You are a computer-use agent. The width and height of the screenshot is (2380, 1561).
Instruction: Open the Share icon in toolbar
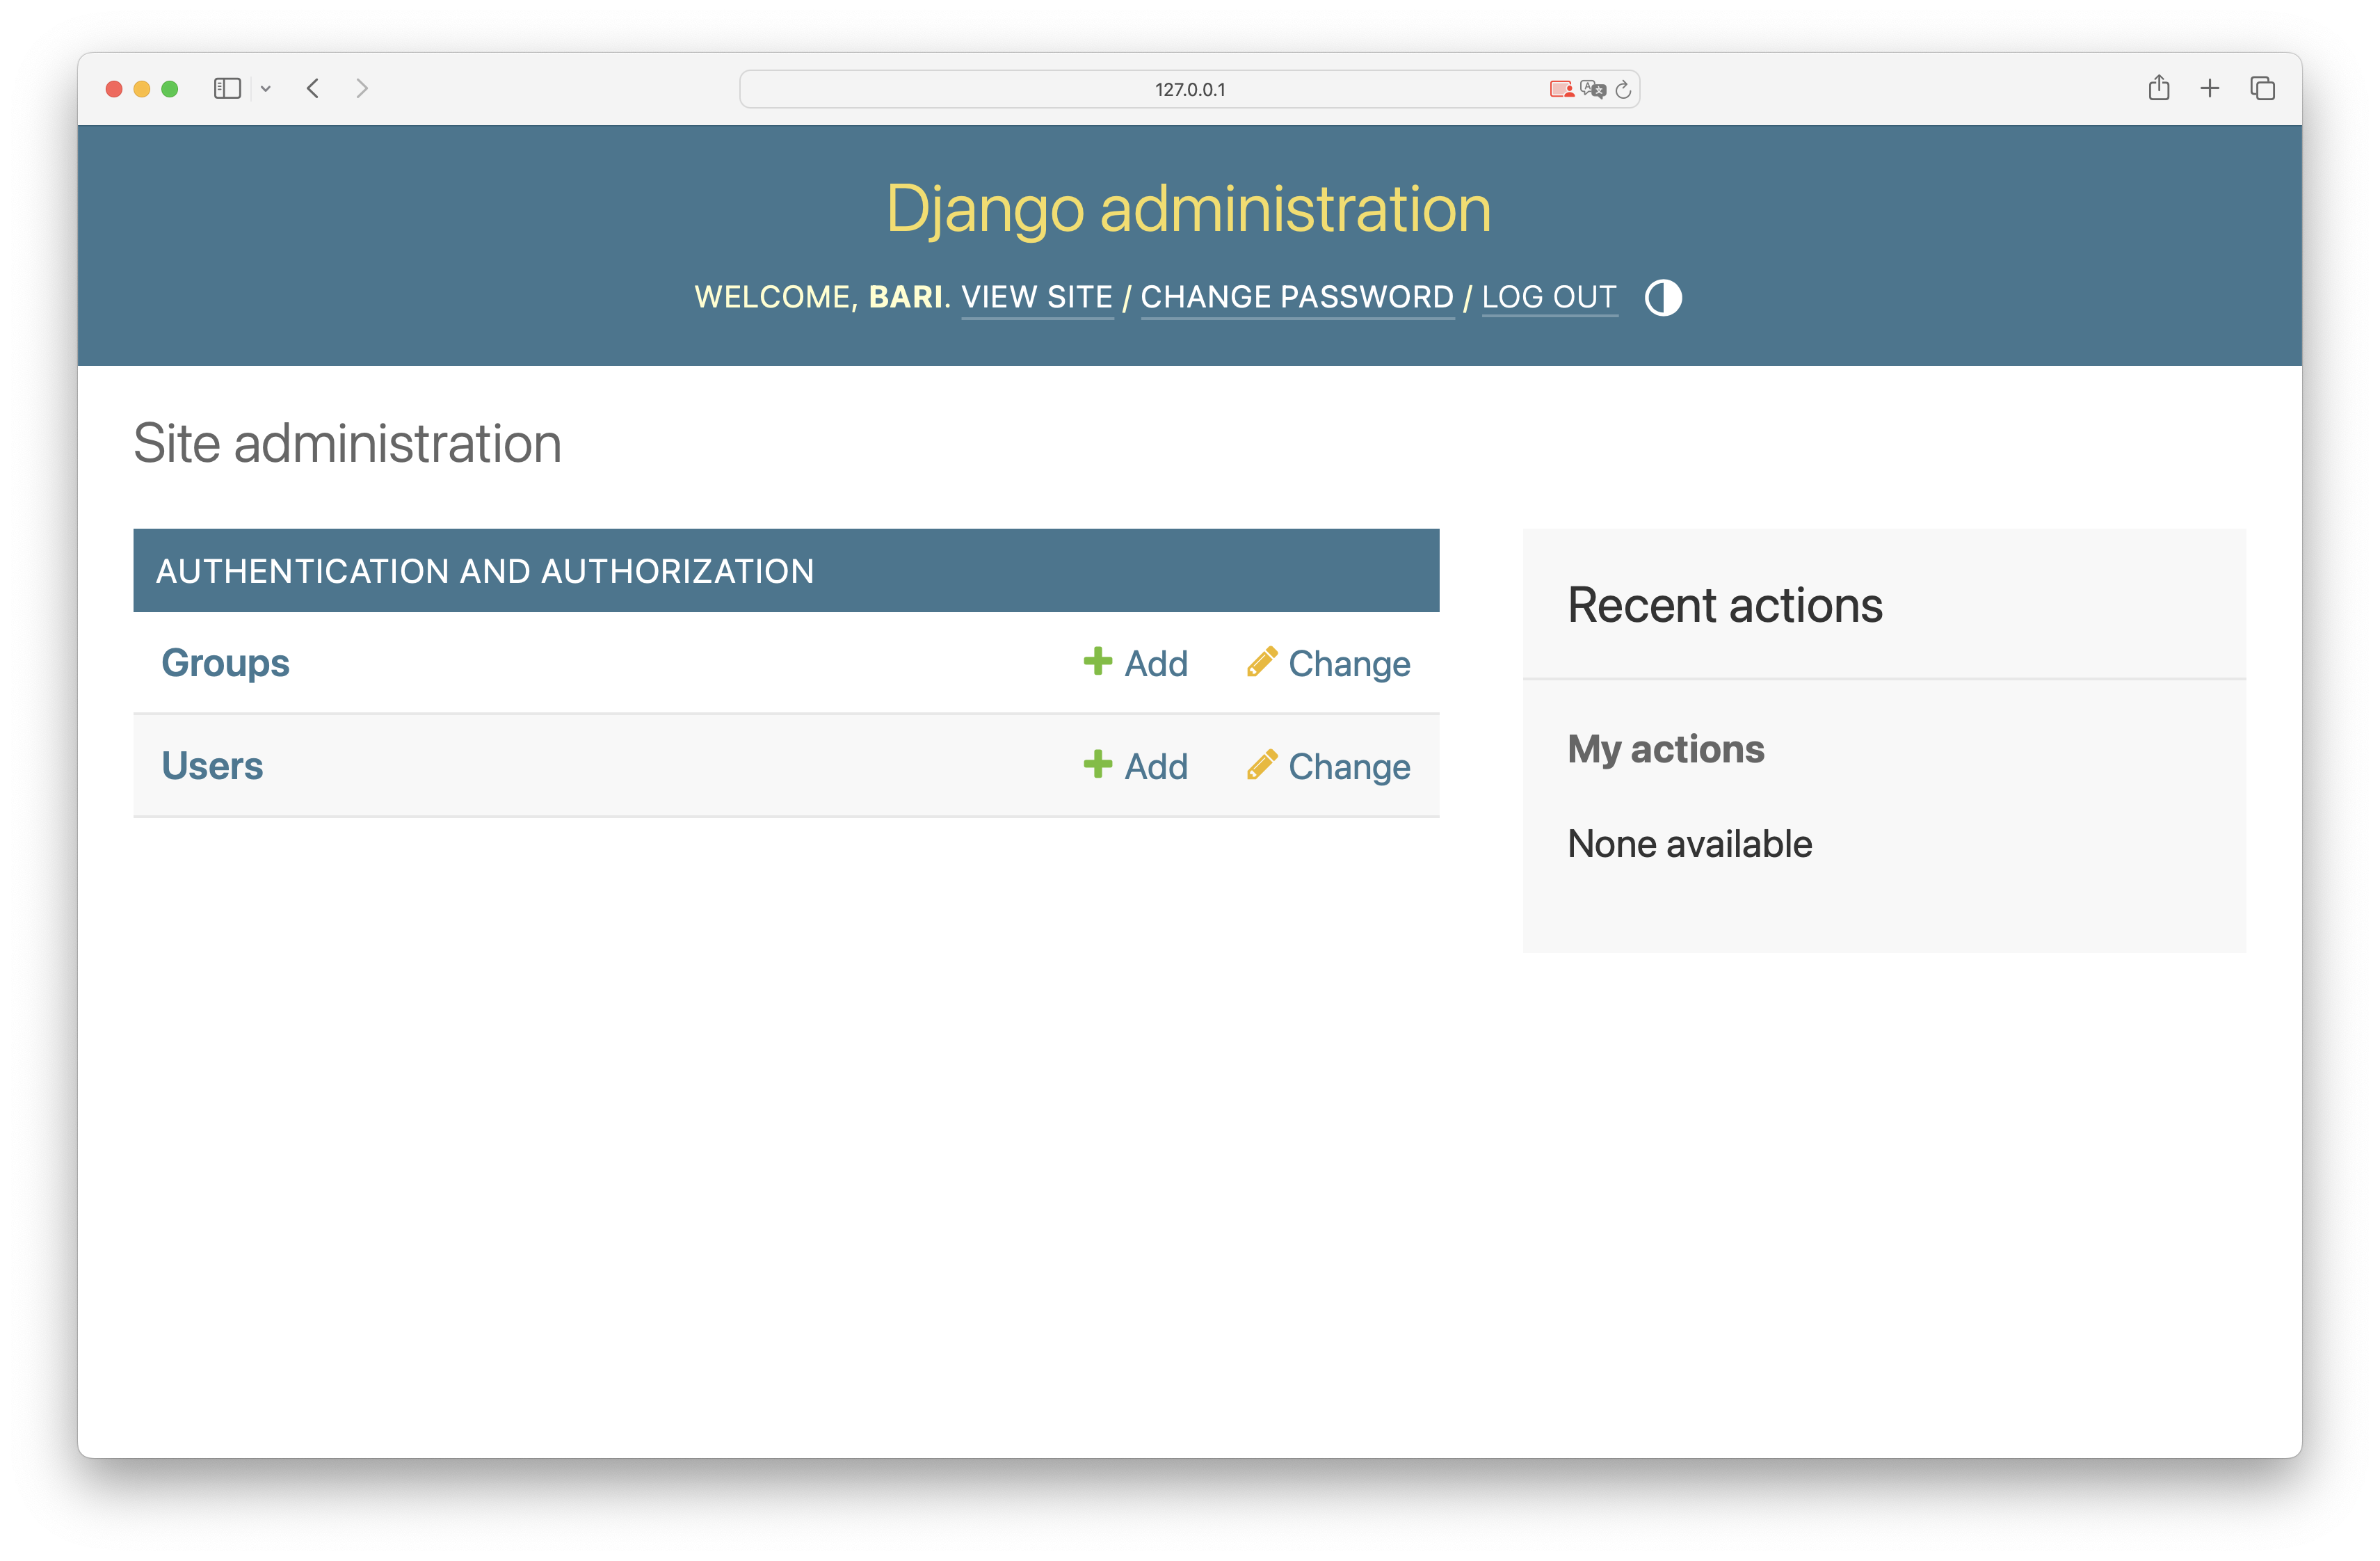(x=2159, y=88)
